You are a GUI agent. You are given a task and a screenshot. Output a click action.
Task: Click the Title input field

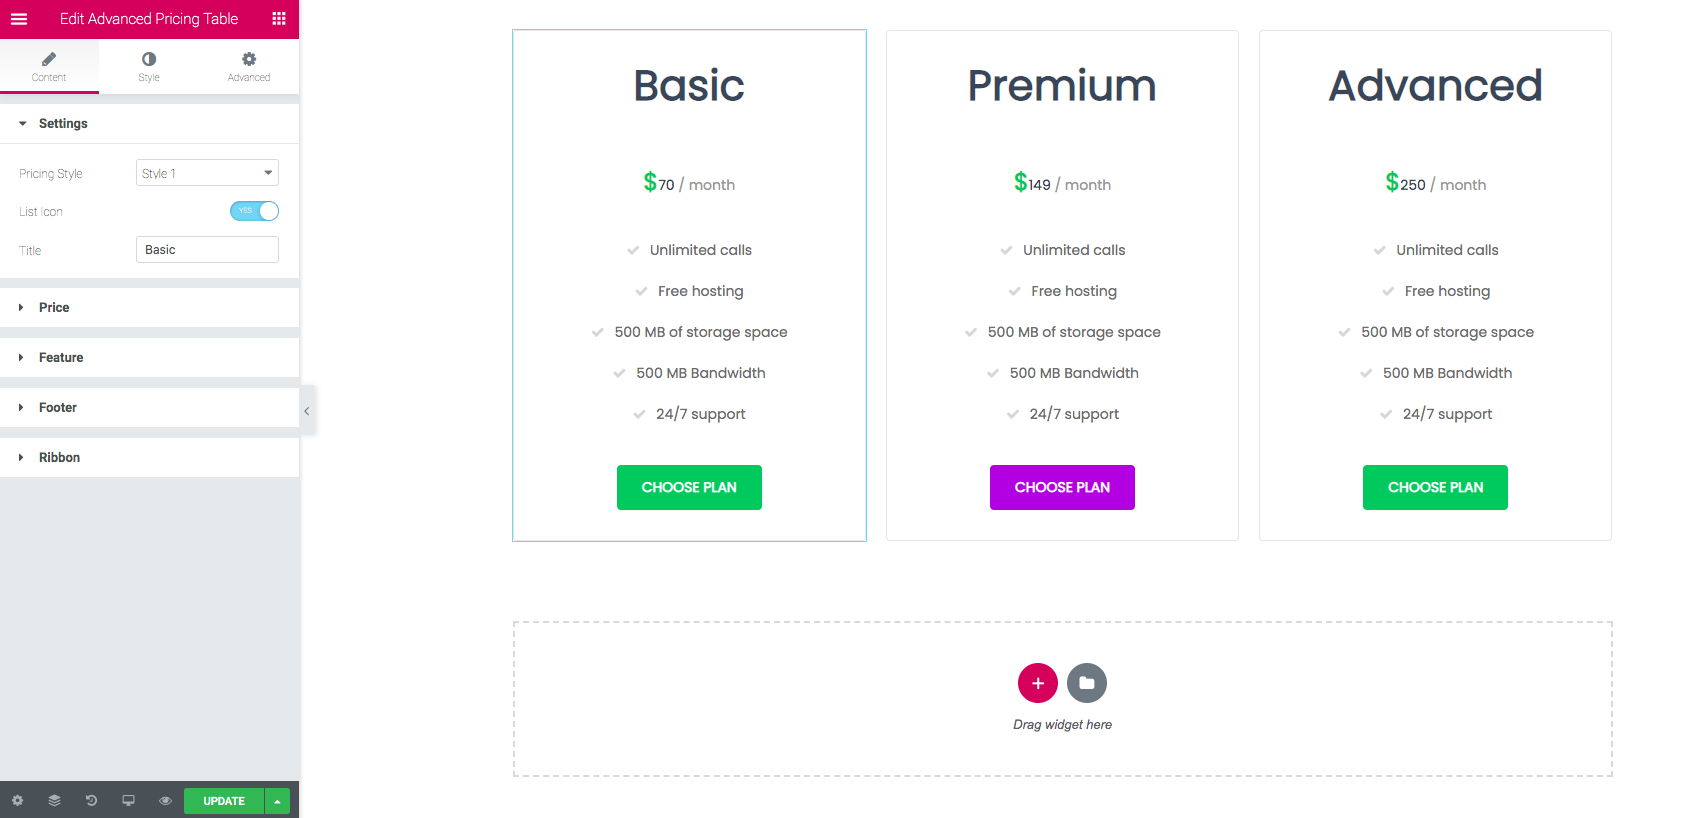point(207,250)
